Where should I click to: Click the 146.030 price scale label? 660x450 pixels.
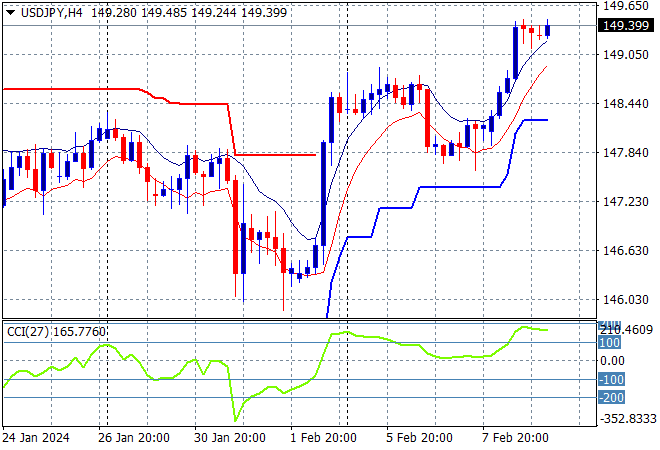(x=626, y=299)
